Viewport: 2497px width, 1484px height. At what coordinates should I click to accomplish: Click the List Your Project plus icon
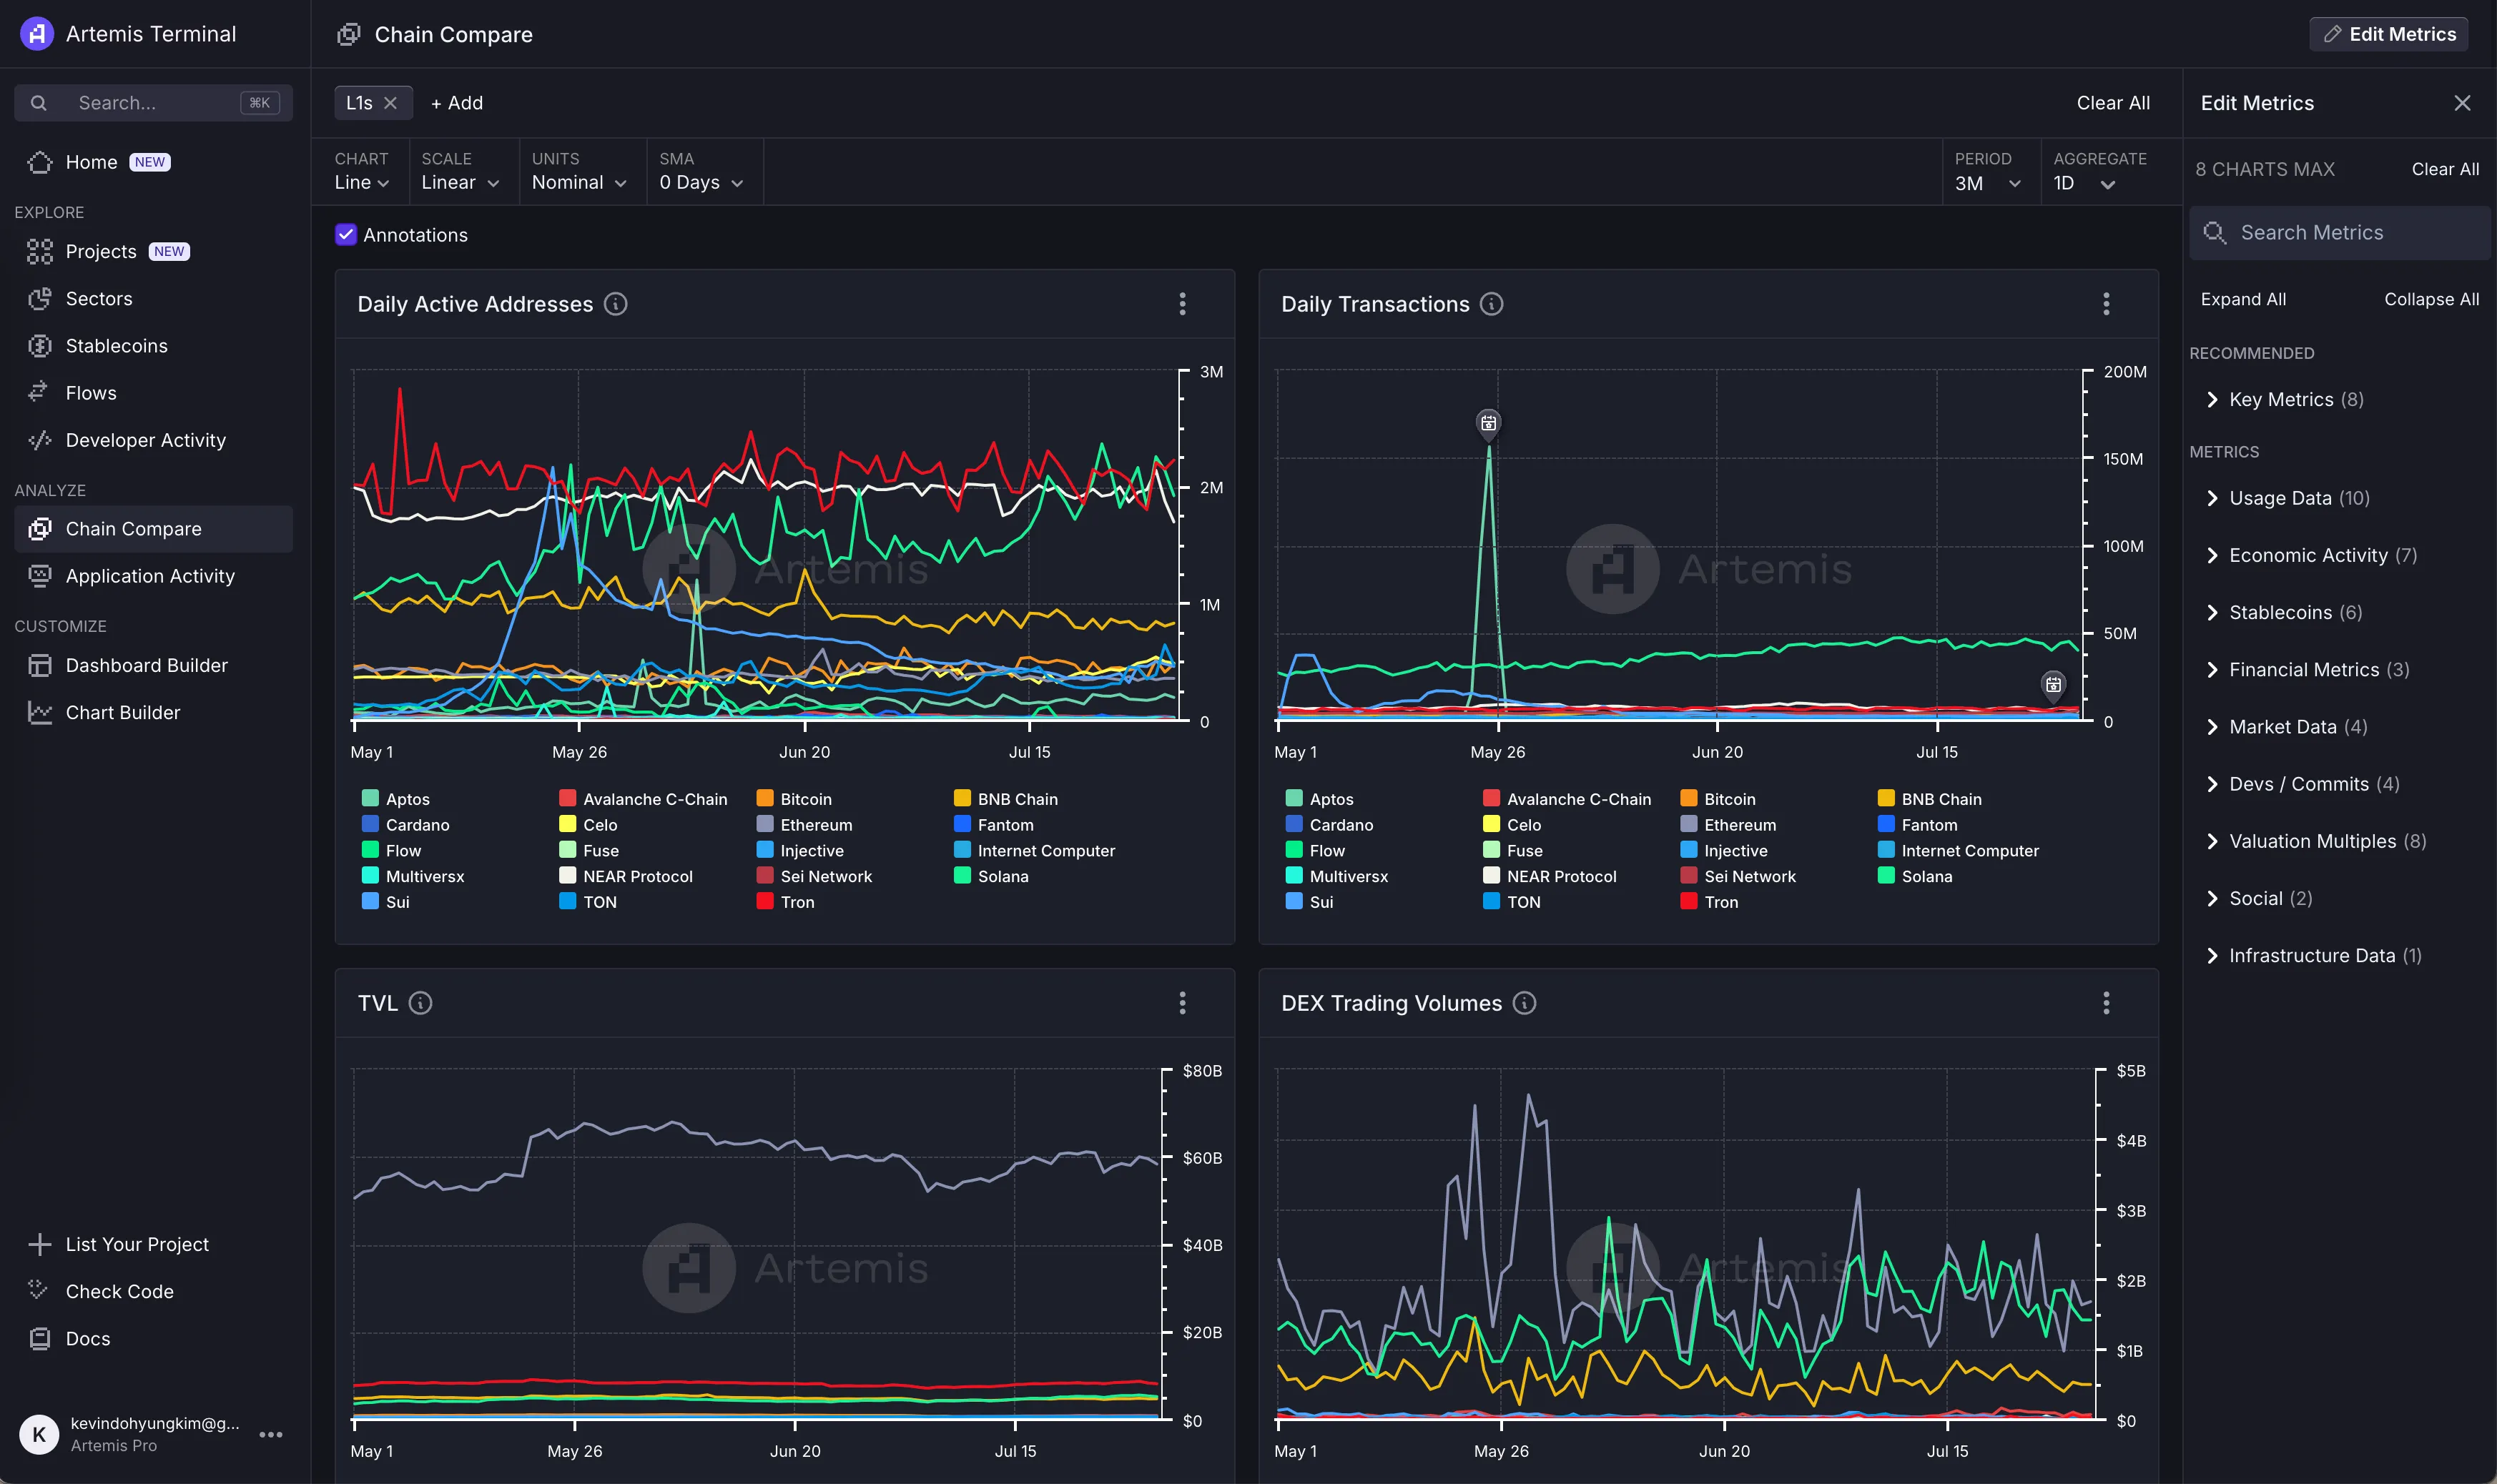(40, 1245)
